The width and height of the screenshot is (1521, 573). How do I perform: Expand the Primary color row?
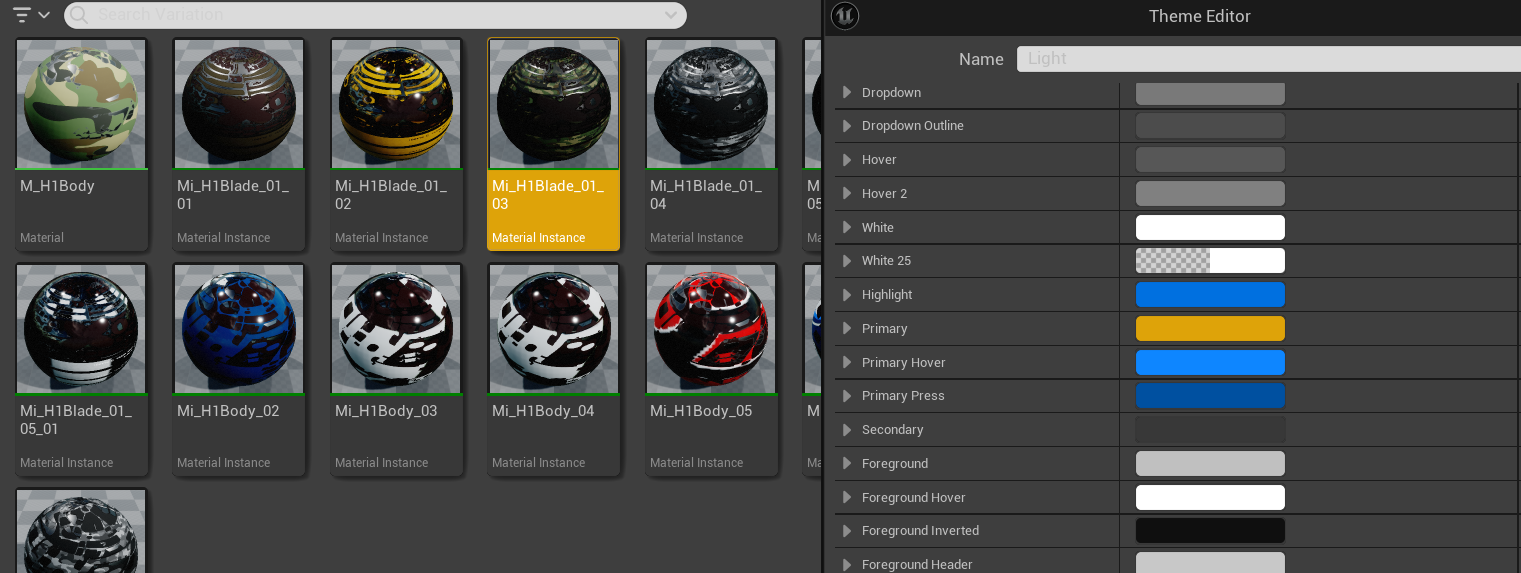(x=847, y=328)
